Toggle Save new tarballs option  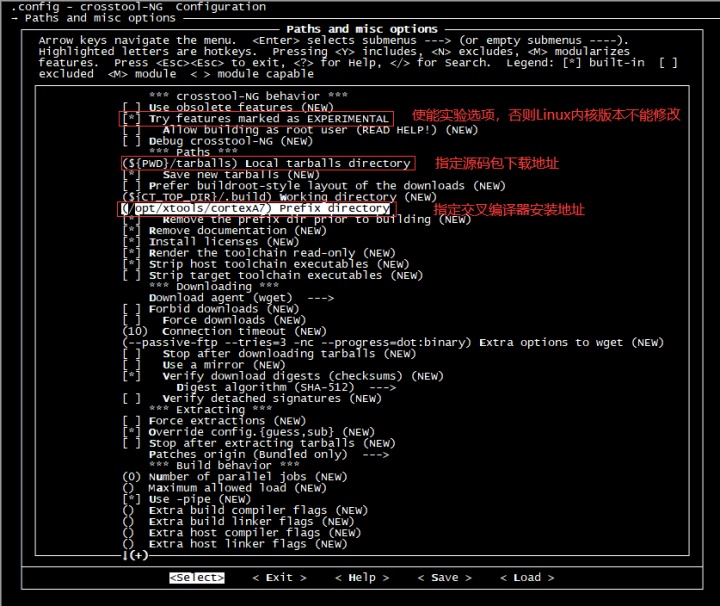(221, 175)
